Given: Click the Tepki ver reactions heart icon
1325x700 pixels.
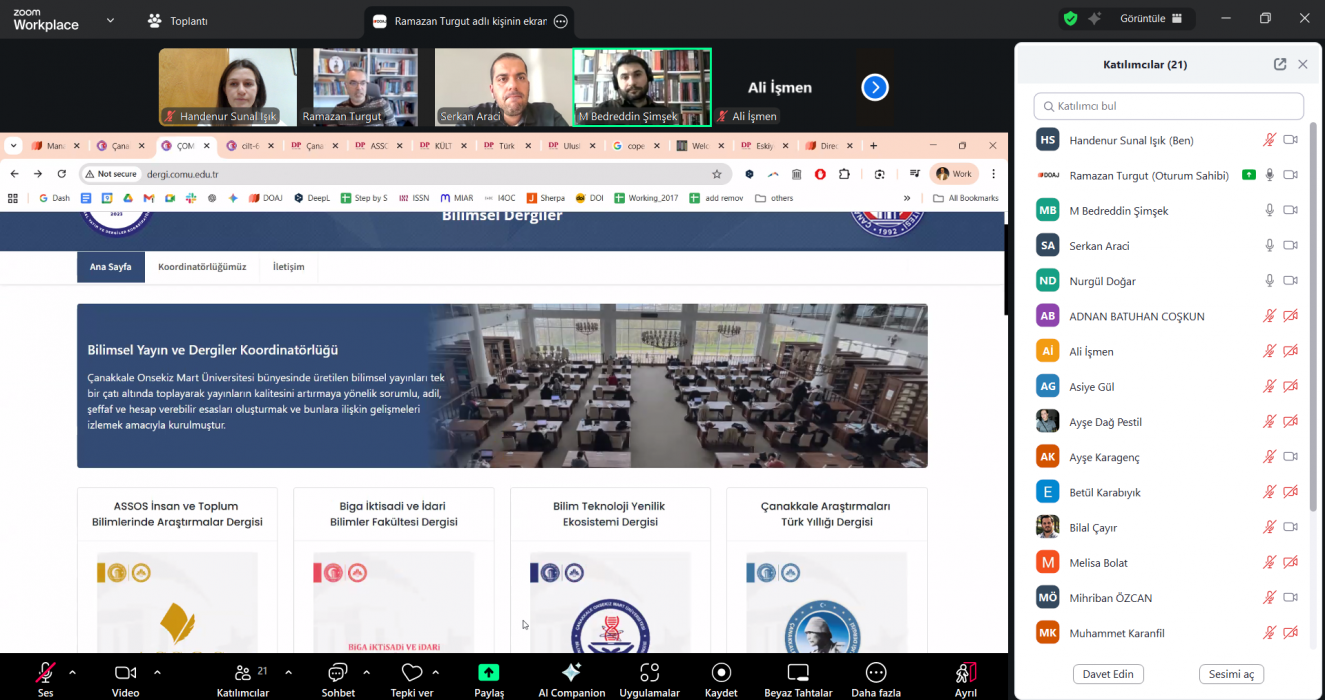Looking at the screenshot, I should 411,672.
